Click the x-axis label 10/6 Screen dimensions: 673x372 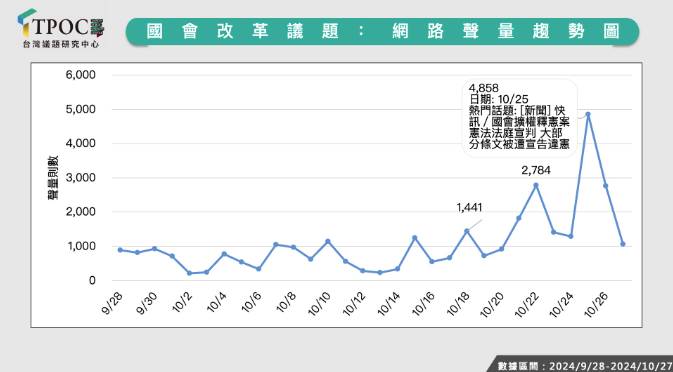click(252, 303)
